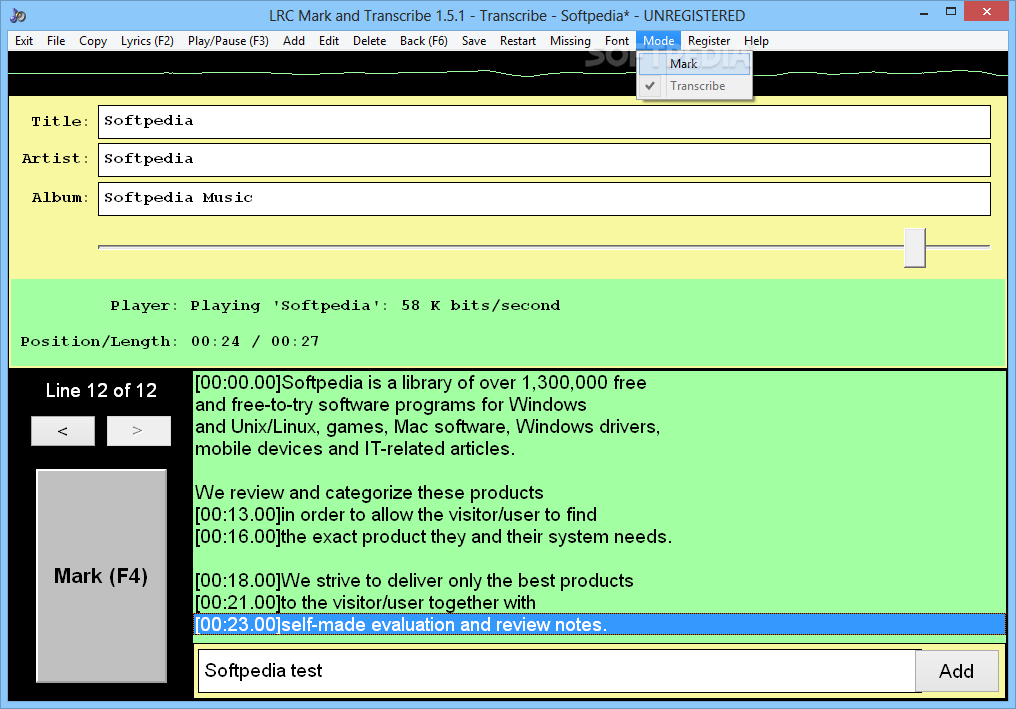Select highlighted line '[00:23.00]self-made evaluation and review notes.'
This screenshot has height=709, width=1016.
pos(599,625)
